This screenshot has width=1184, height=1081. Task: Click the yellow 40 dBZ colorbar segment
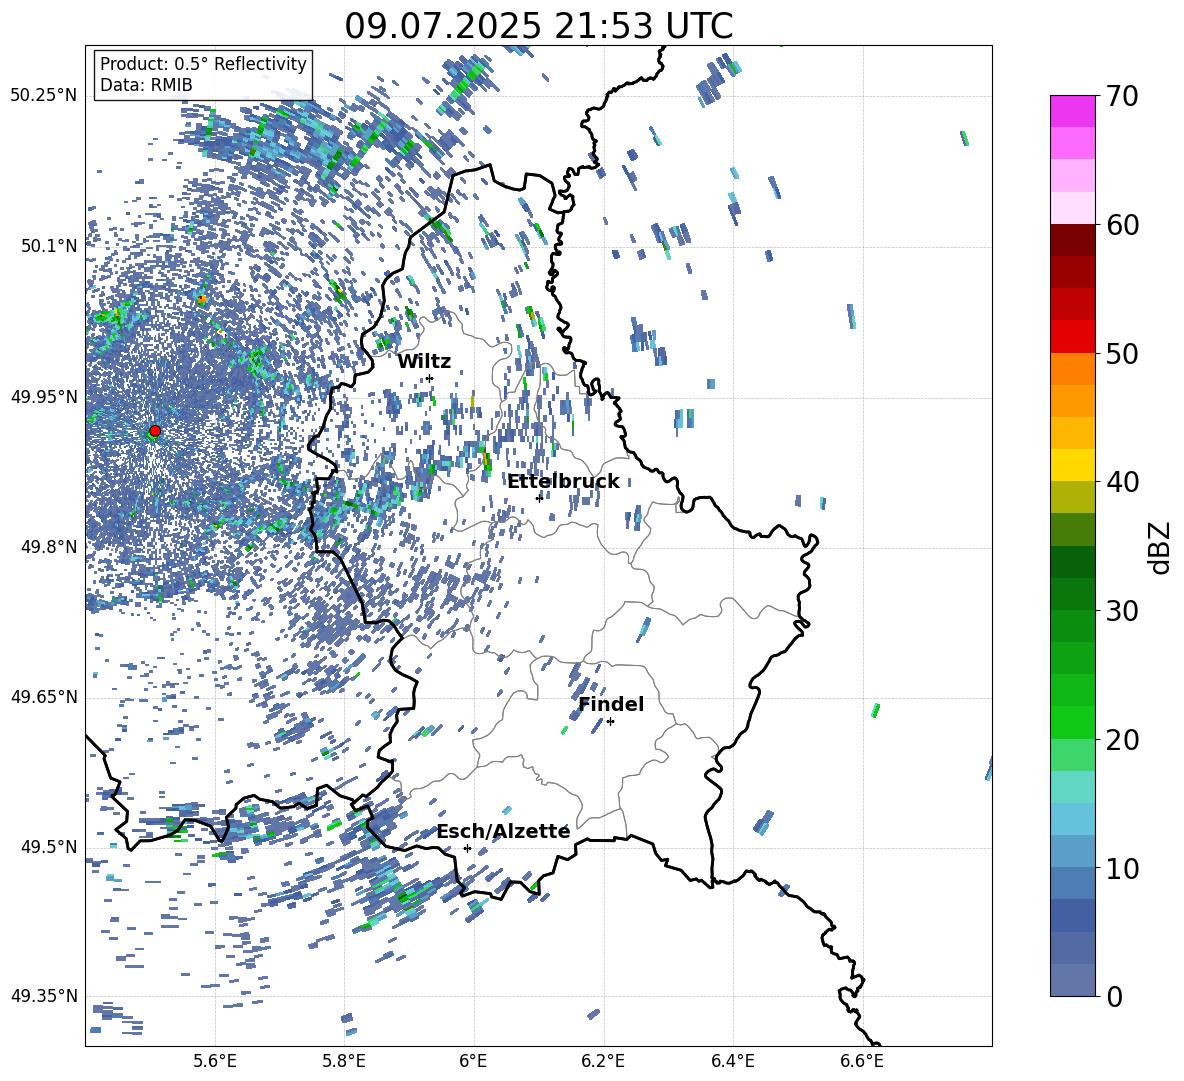1072,465
